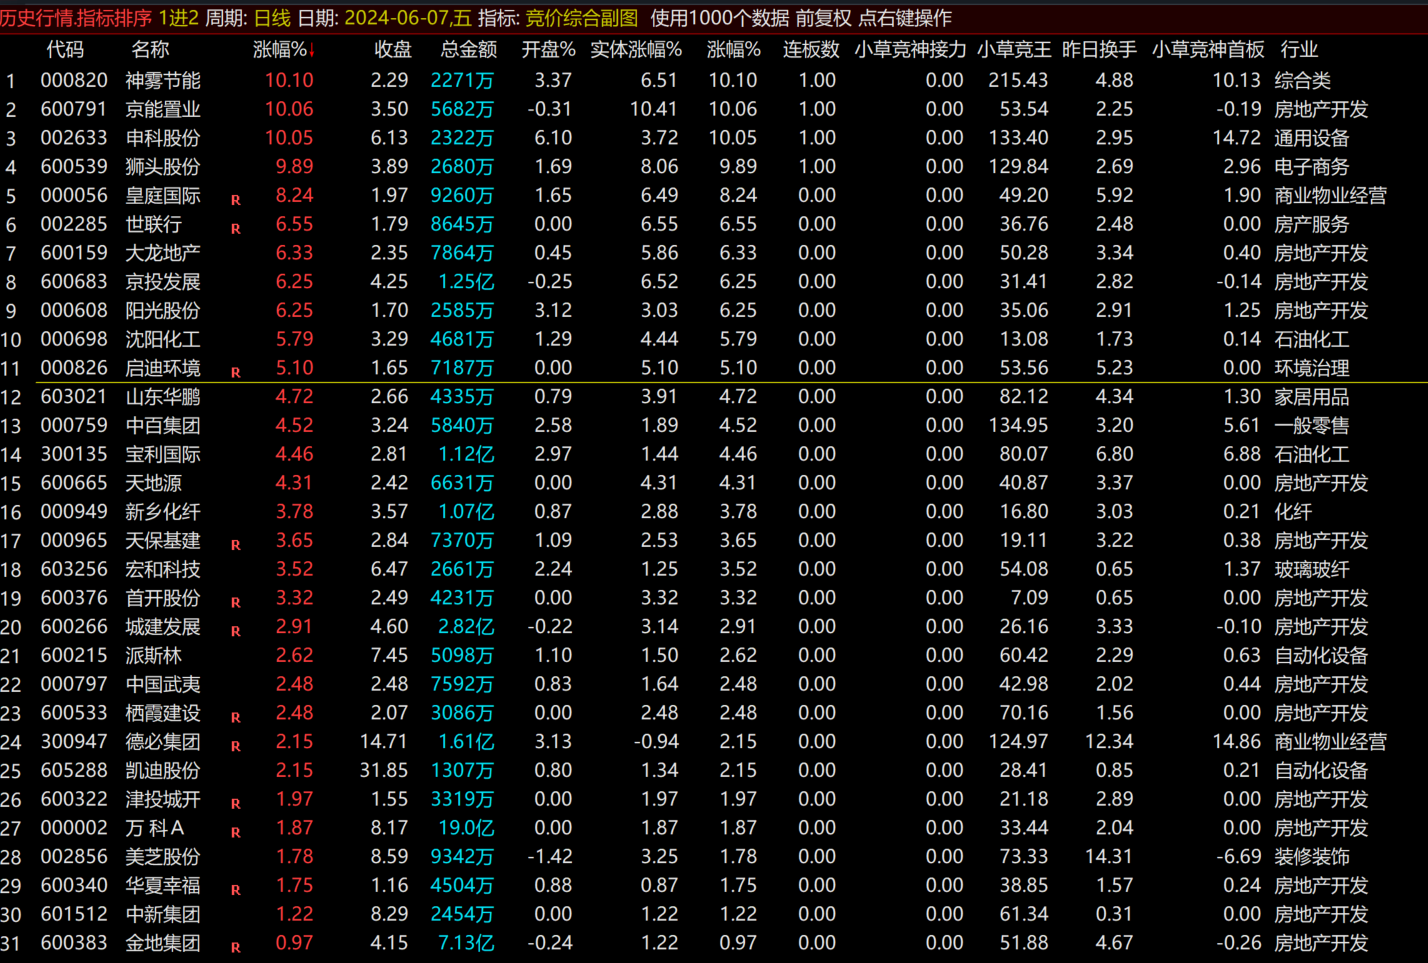Sort by 小草竞神首板 column header
This screenshot has width=1428, height=963.
point(1208,50)
